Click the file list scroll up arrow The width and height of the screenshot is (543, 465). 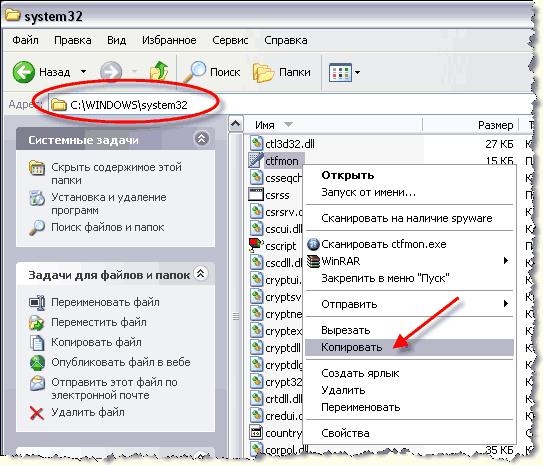(x=235, y=124)
